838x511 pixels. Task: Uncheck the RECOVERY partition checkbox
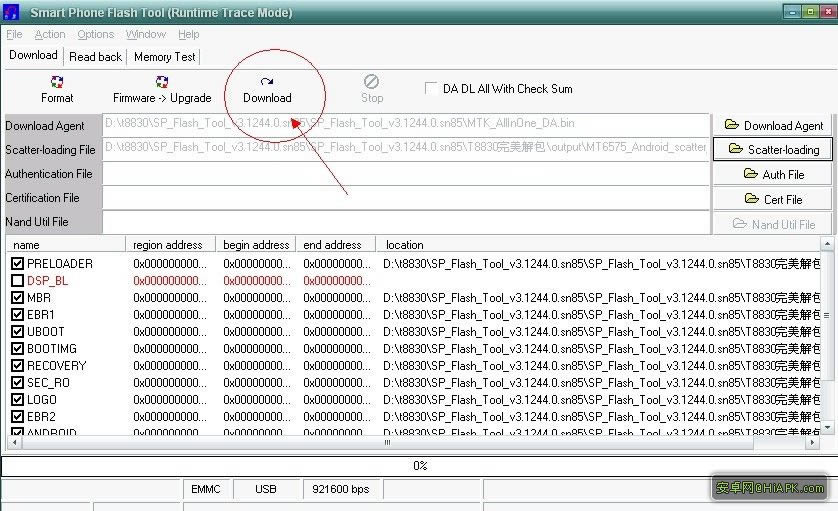point(18,366)
